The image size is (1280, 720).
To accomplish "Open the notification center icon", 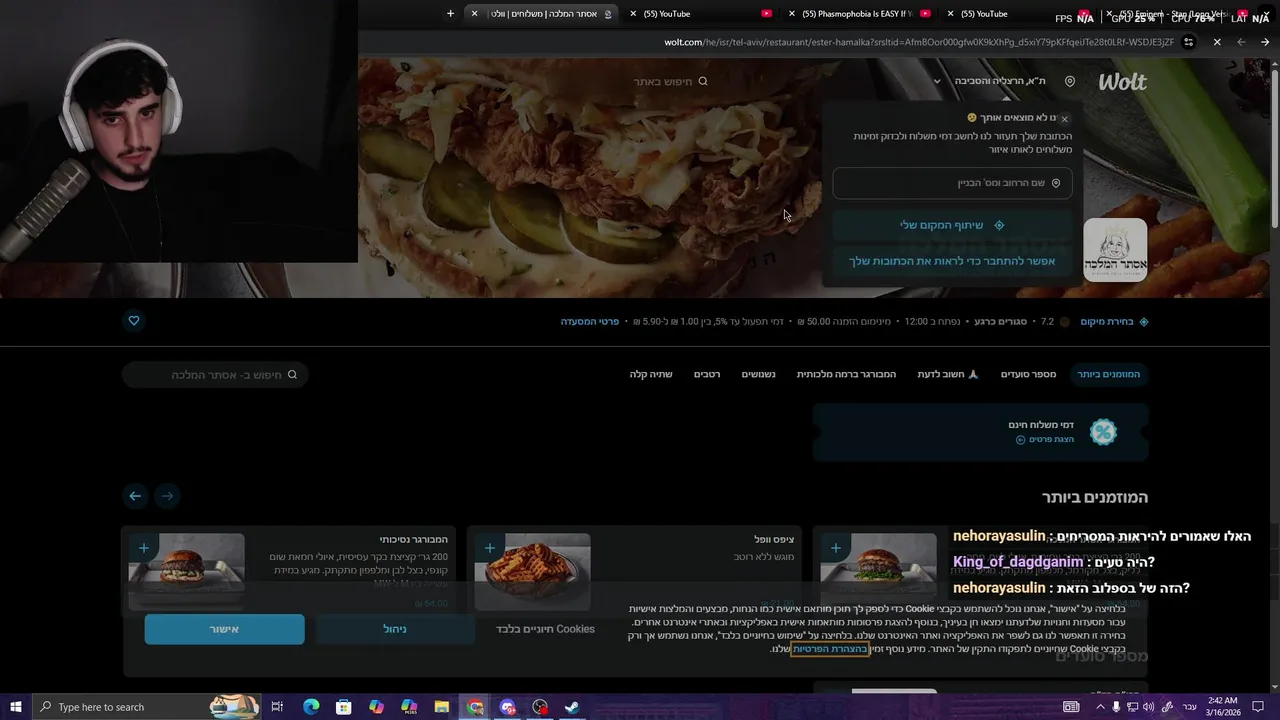I will tap(1258, 707).
